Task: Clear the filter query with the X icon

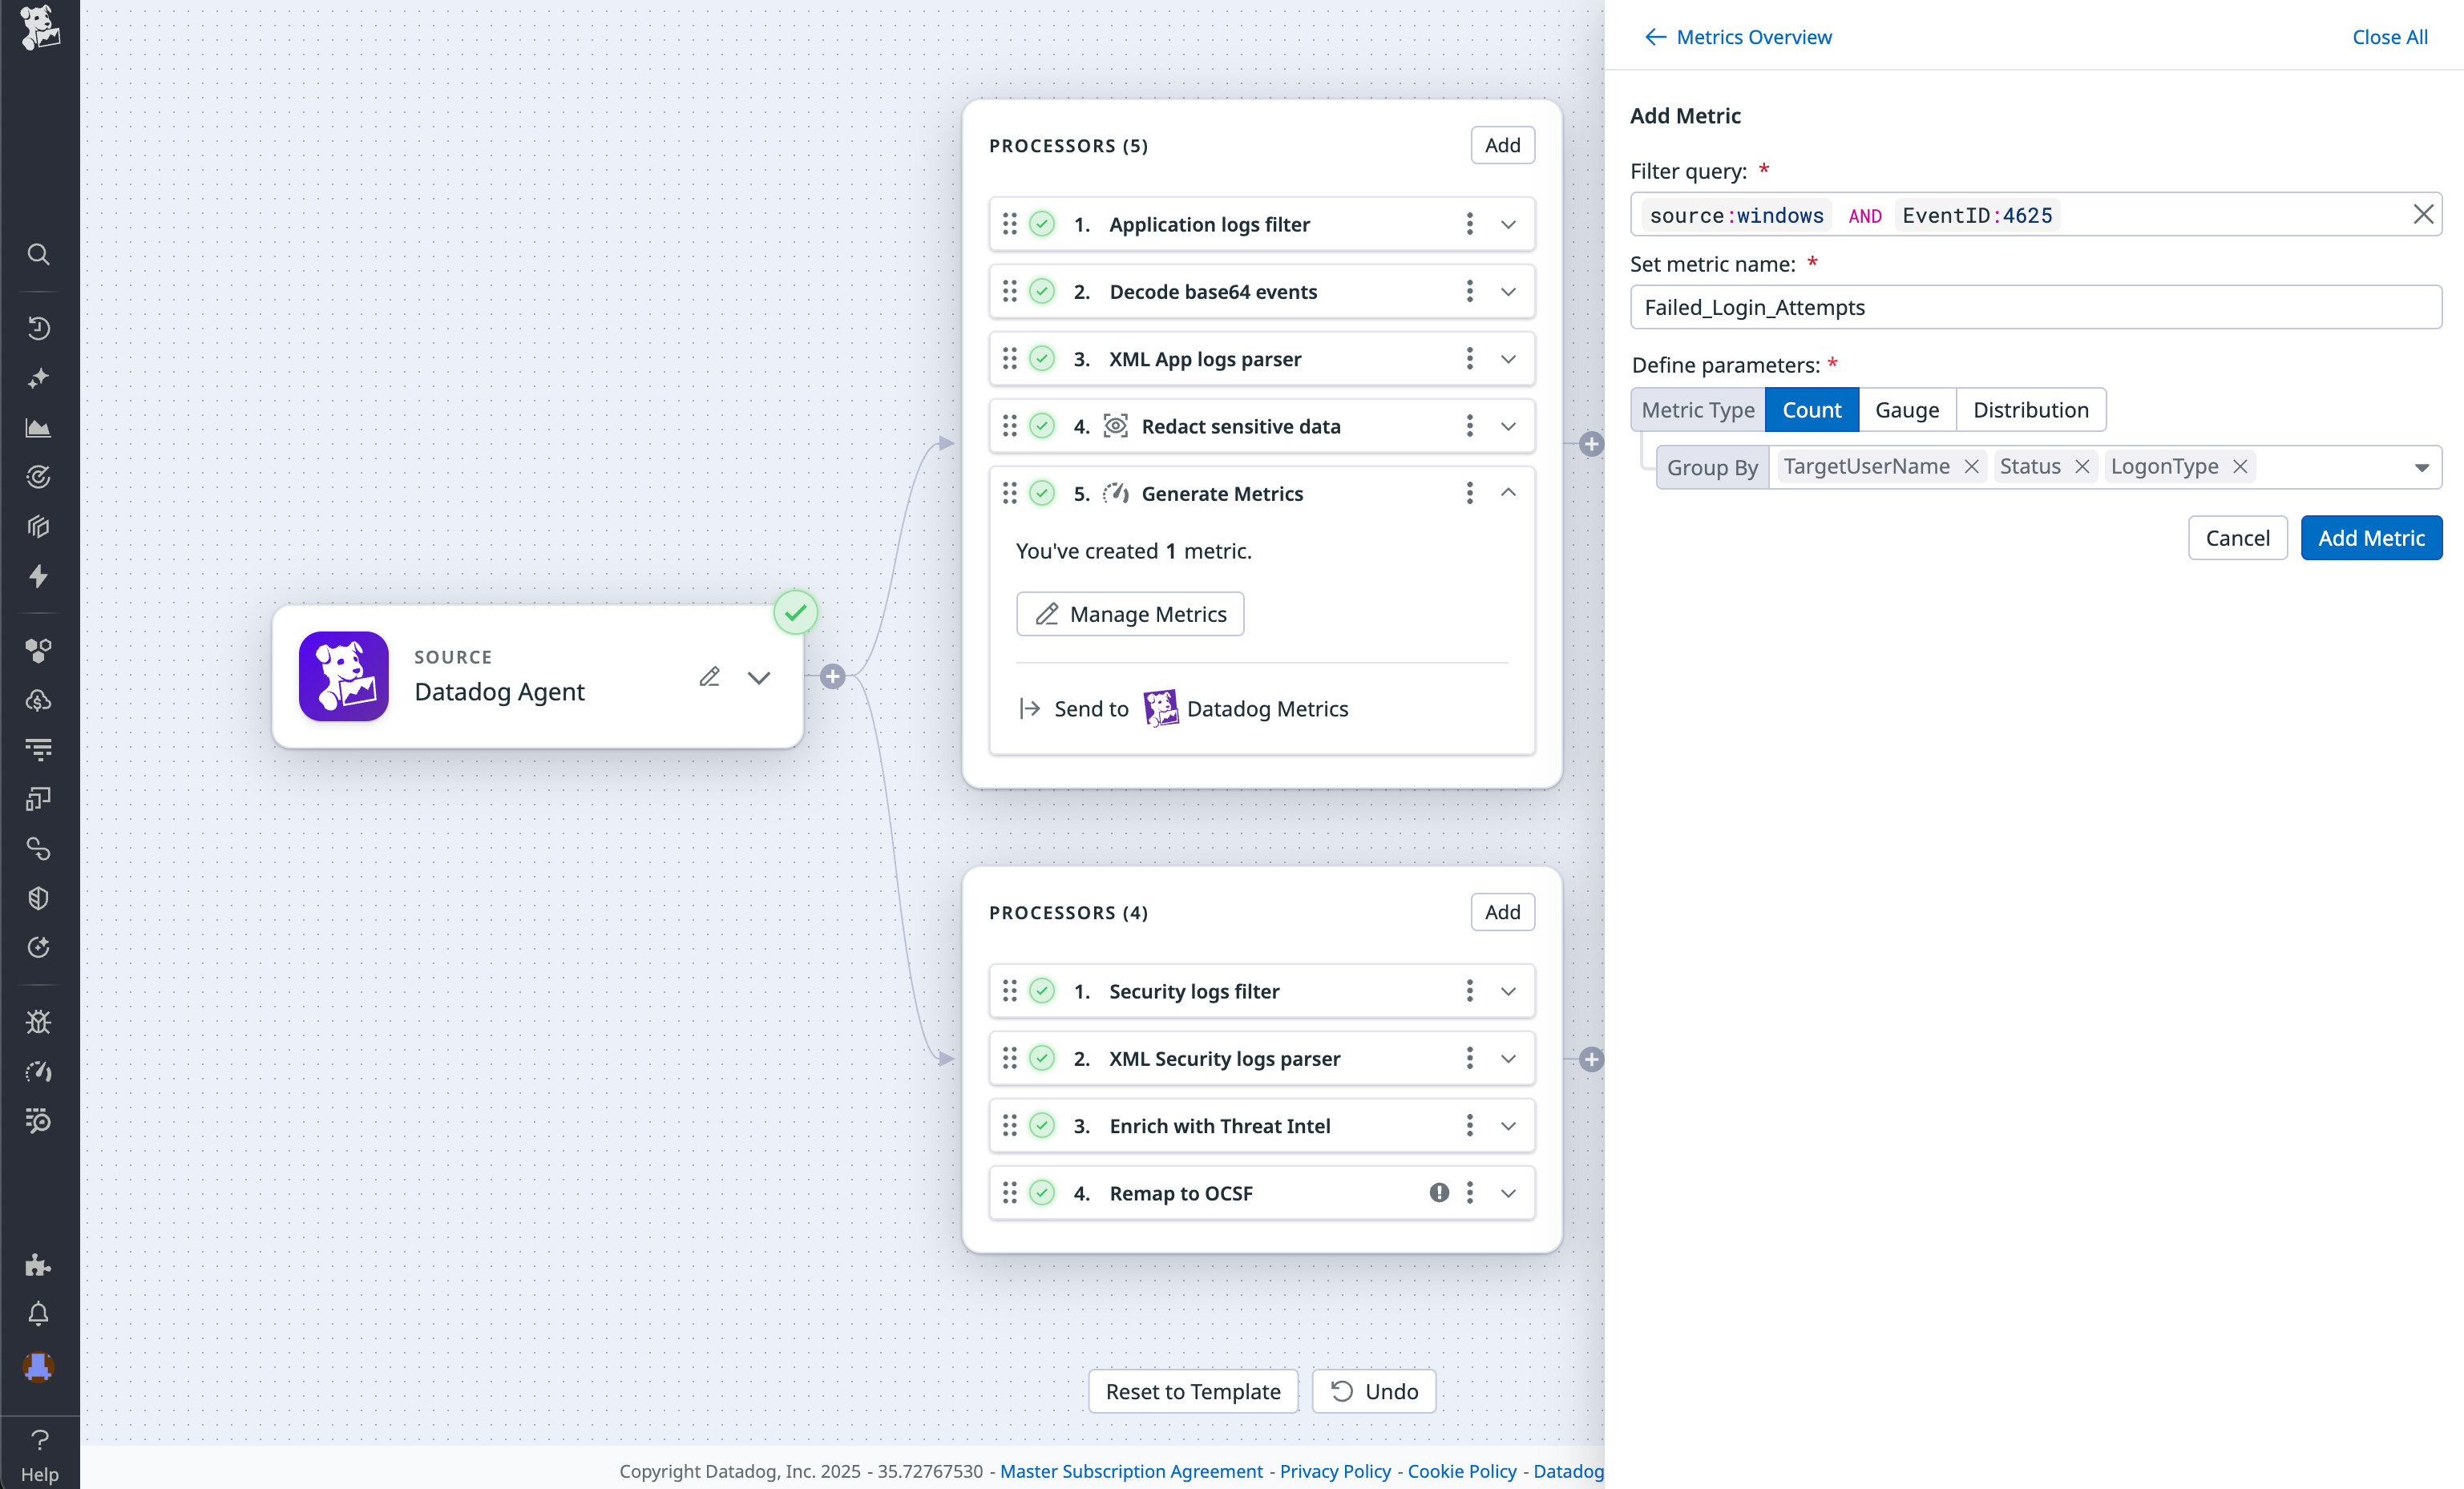Action: click(x=2423, y=214)
